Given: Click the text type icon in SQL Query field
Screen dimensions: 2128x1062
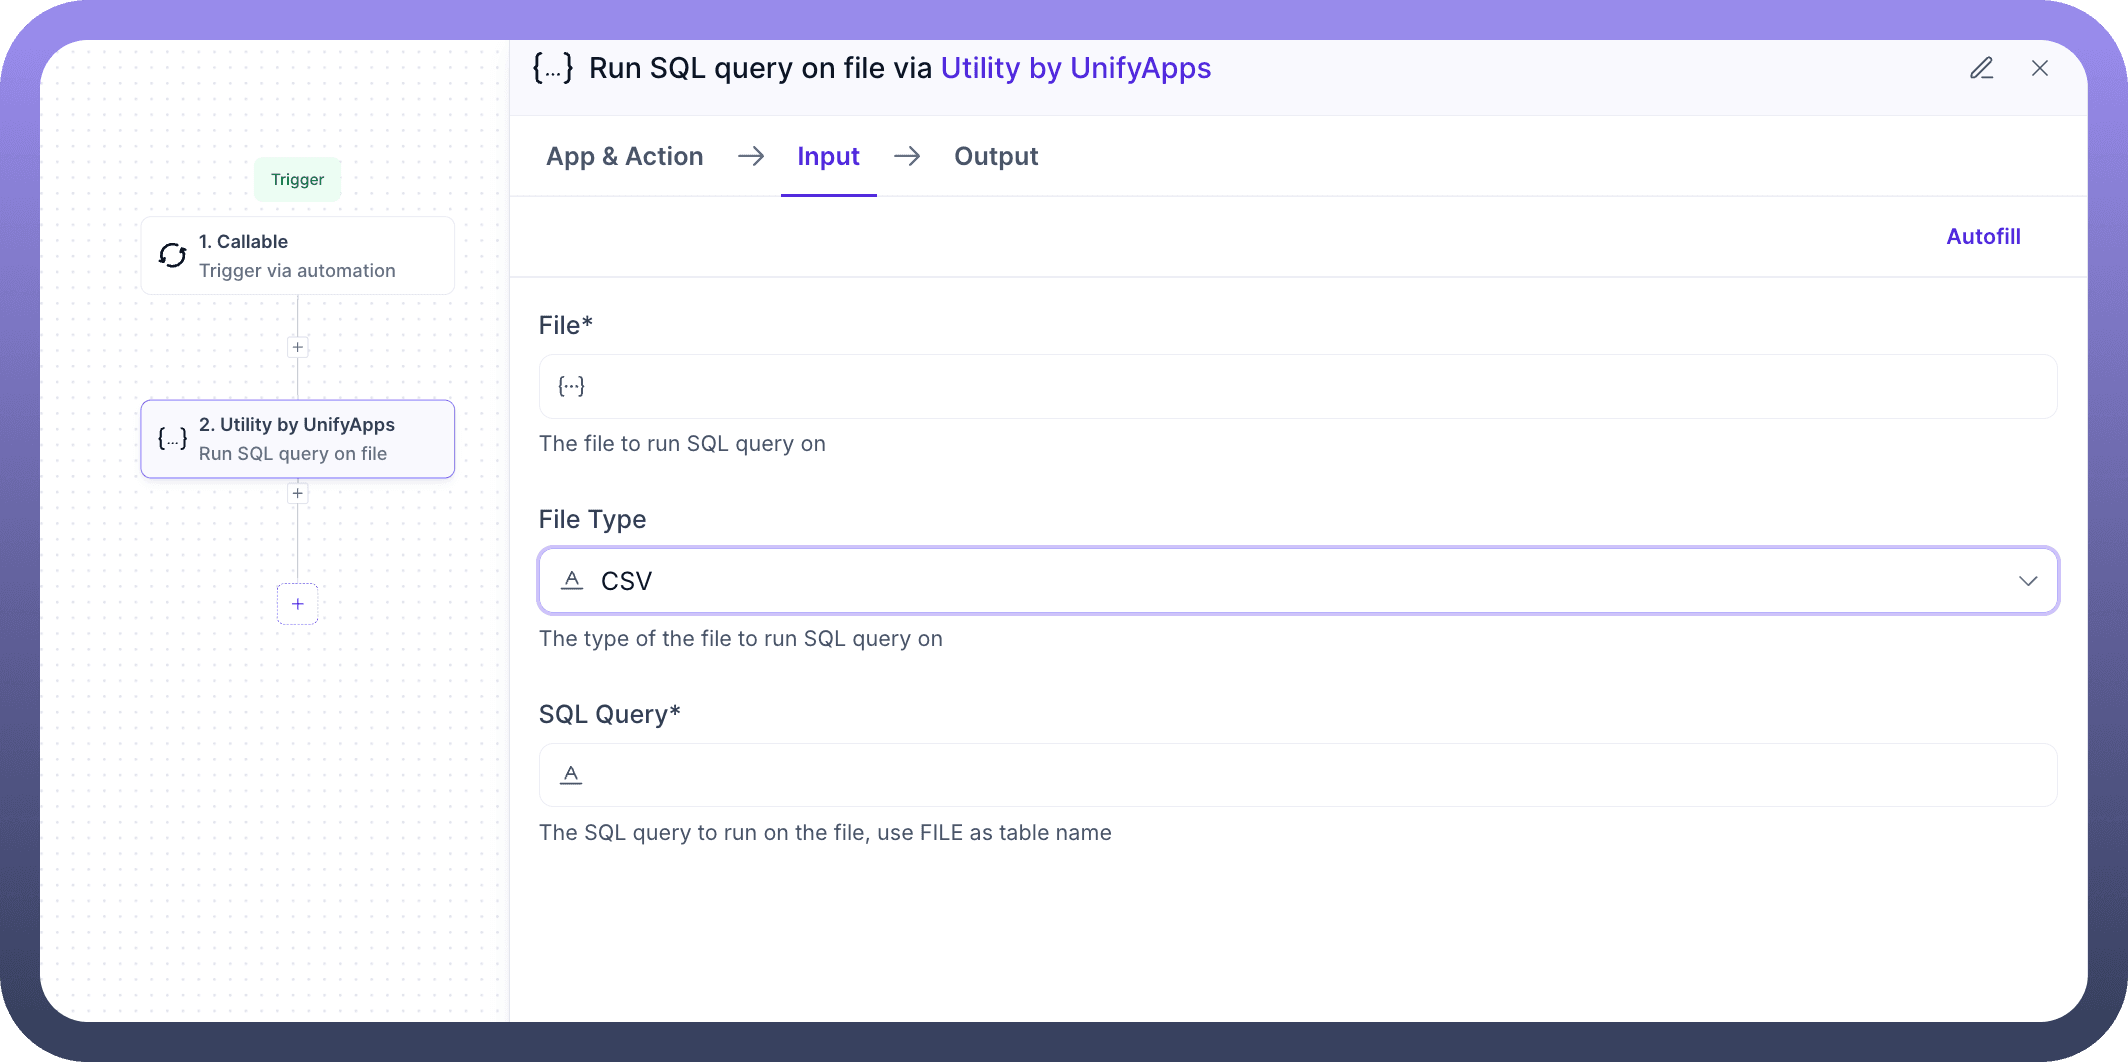Looking at the screenshot, I should click(x=571, y=775).
